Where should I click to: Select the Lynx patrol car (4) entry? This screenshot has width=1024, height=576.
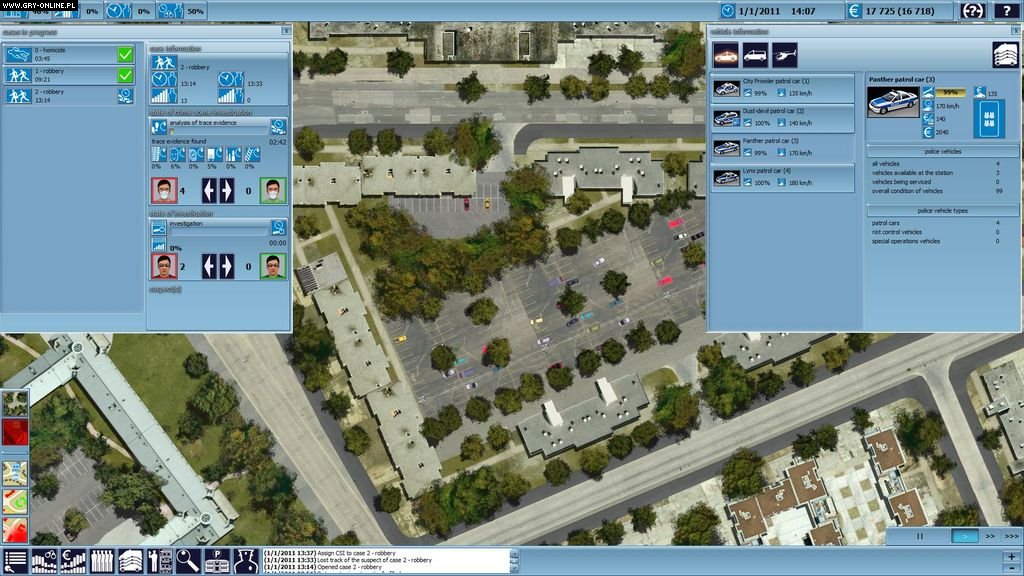tap(782, 177)
